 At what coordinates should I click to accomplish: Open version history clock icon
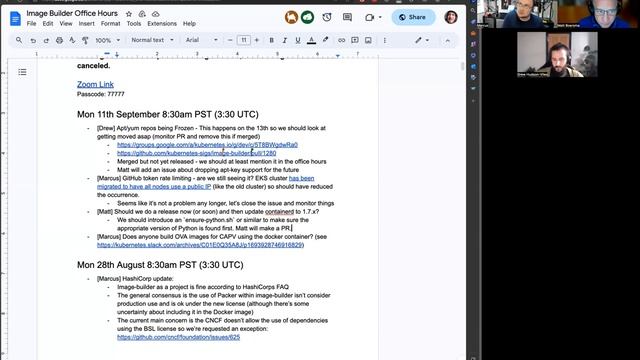327,17
